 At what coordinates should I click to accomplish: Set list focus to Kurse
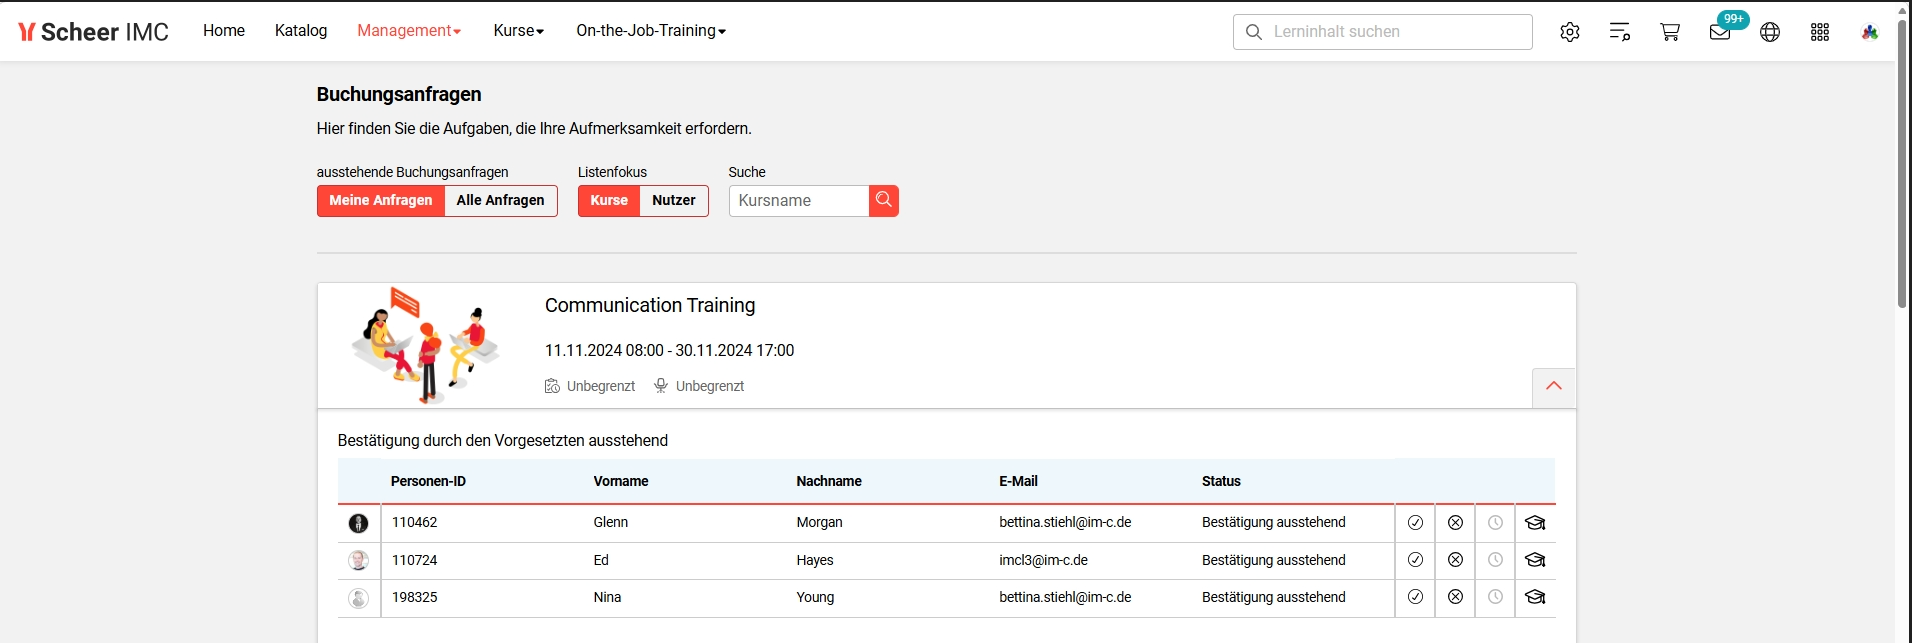[x=609, y=201]
